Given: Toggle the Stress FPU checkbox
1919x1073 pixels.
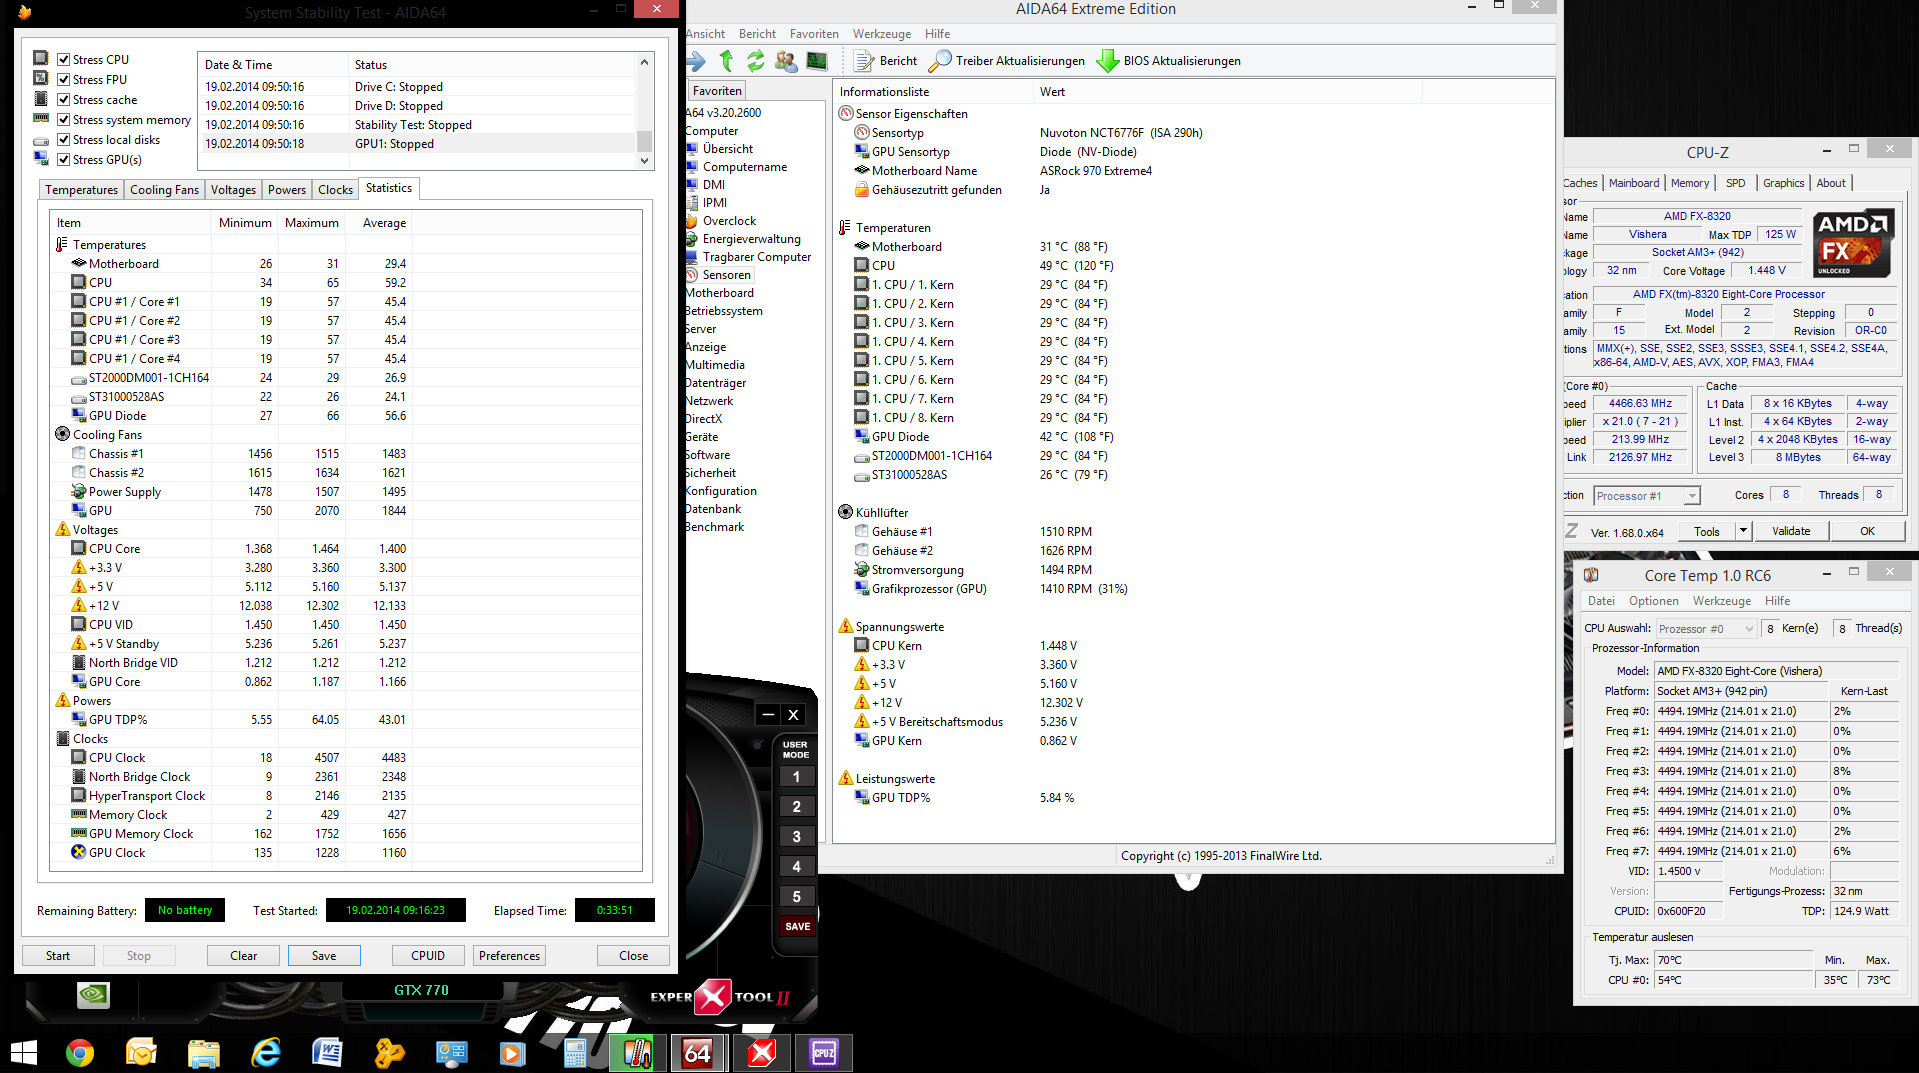Looking at the screenshot, I should point(64,80).
